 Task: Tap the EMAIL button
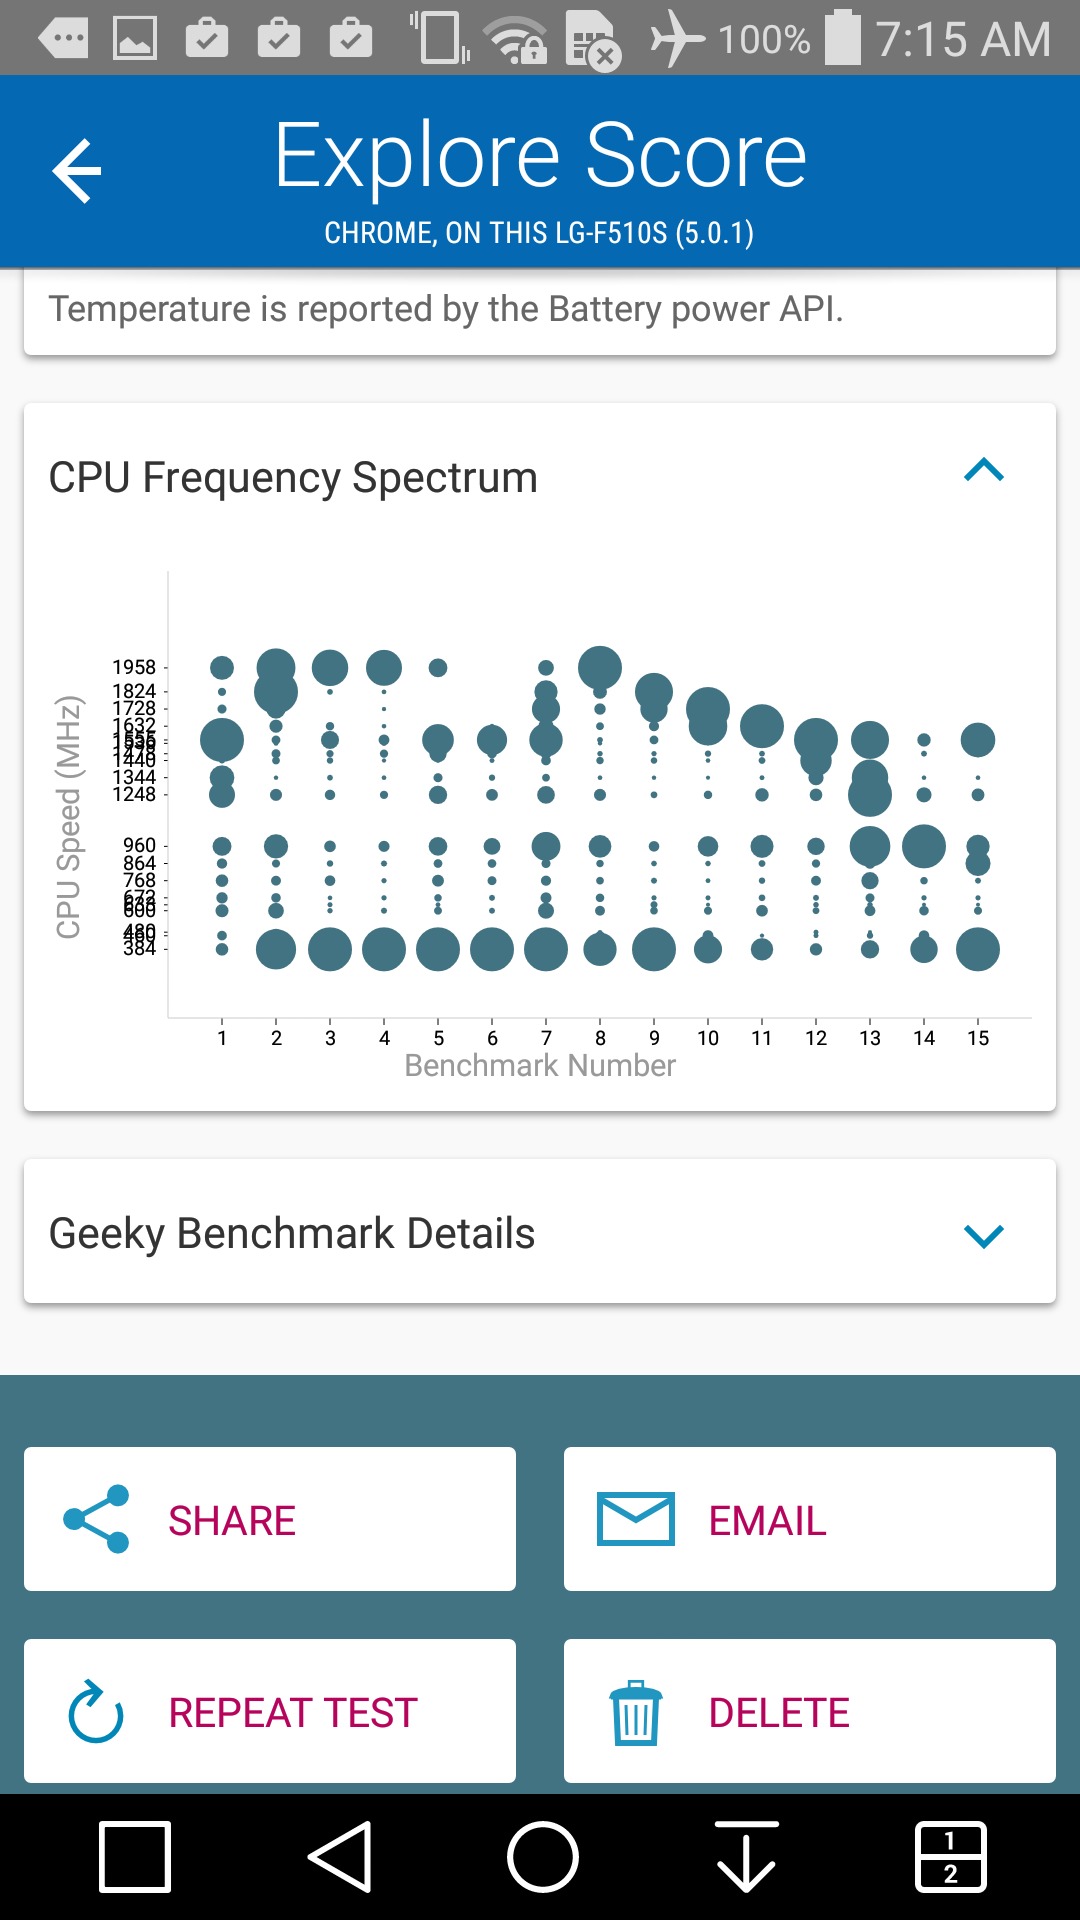810,1519
